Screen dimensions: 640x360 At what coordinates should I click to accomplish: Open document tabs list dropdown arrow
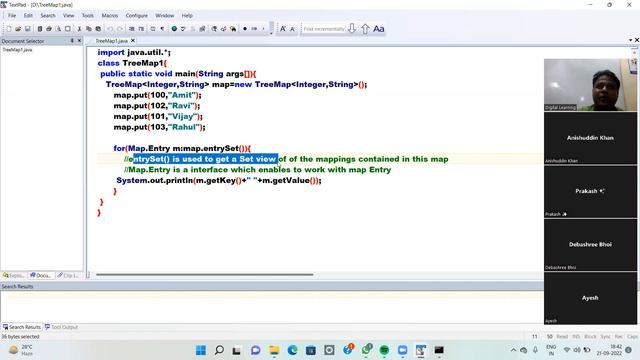pos(630,40)
